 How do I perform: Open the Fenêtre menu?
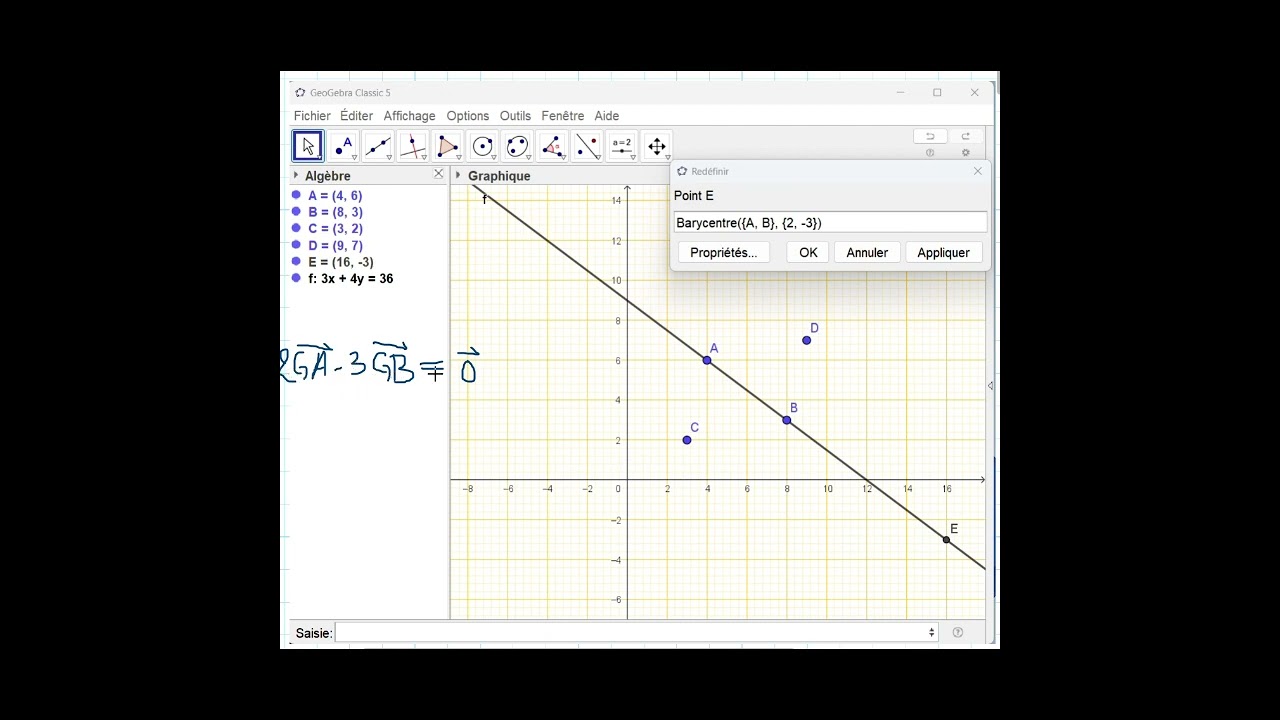pos(562,116)
